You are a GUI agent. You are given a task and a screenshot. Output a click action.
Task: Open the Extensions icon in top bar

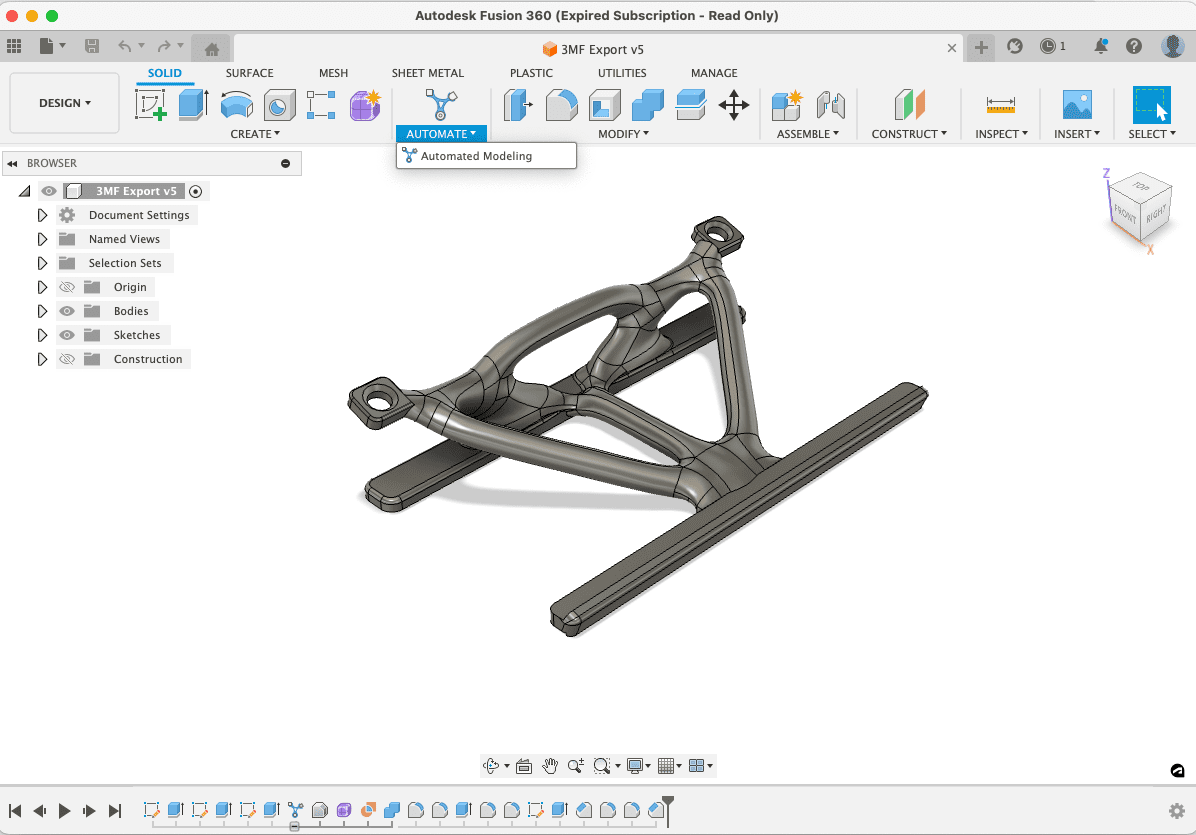[1014, 47]
